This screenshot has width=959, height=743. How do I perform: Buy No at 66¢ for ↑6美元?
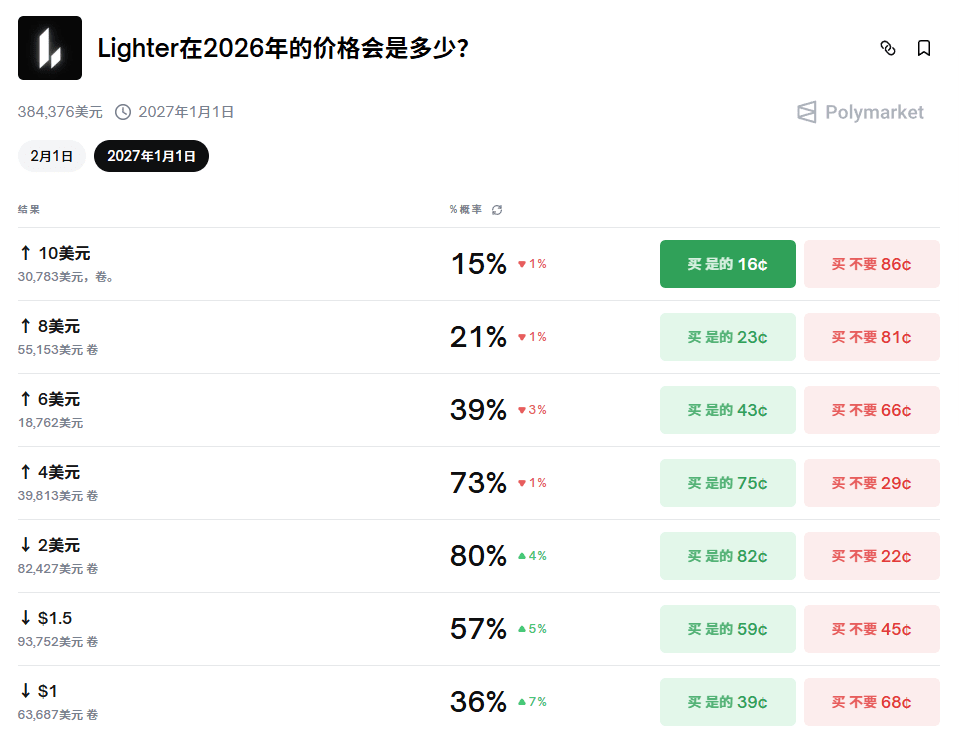coord(872,410)
